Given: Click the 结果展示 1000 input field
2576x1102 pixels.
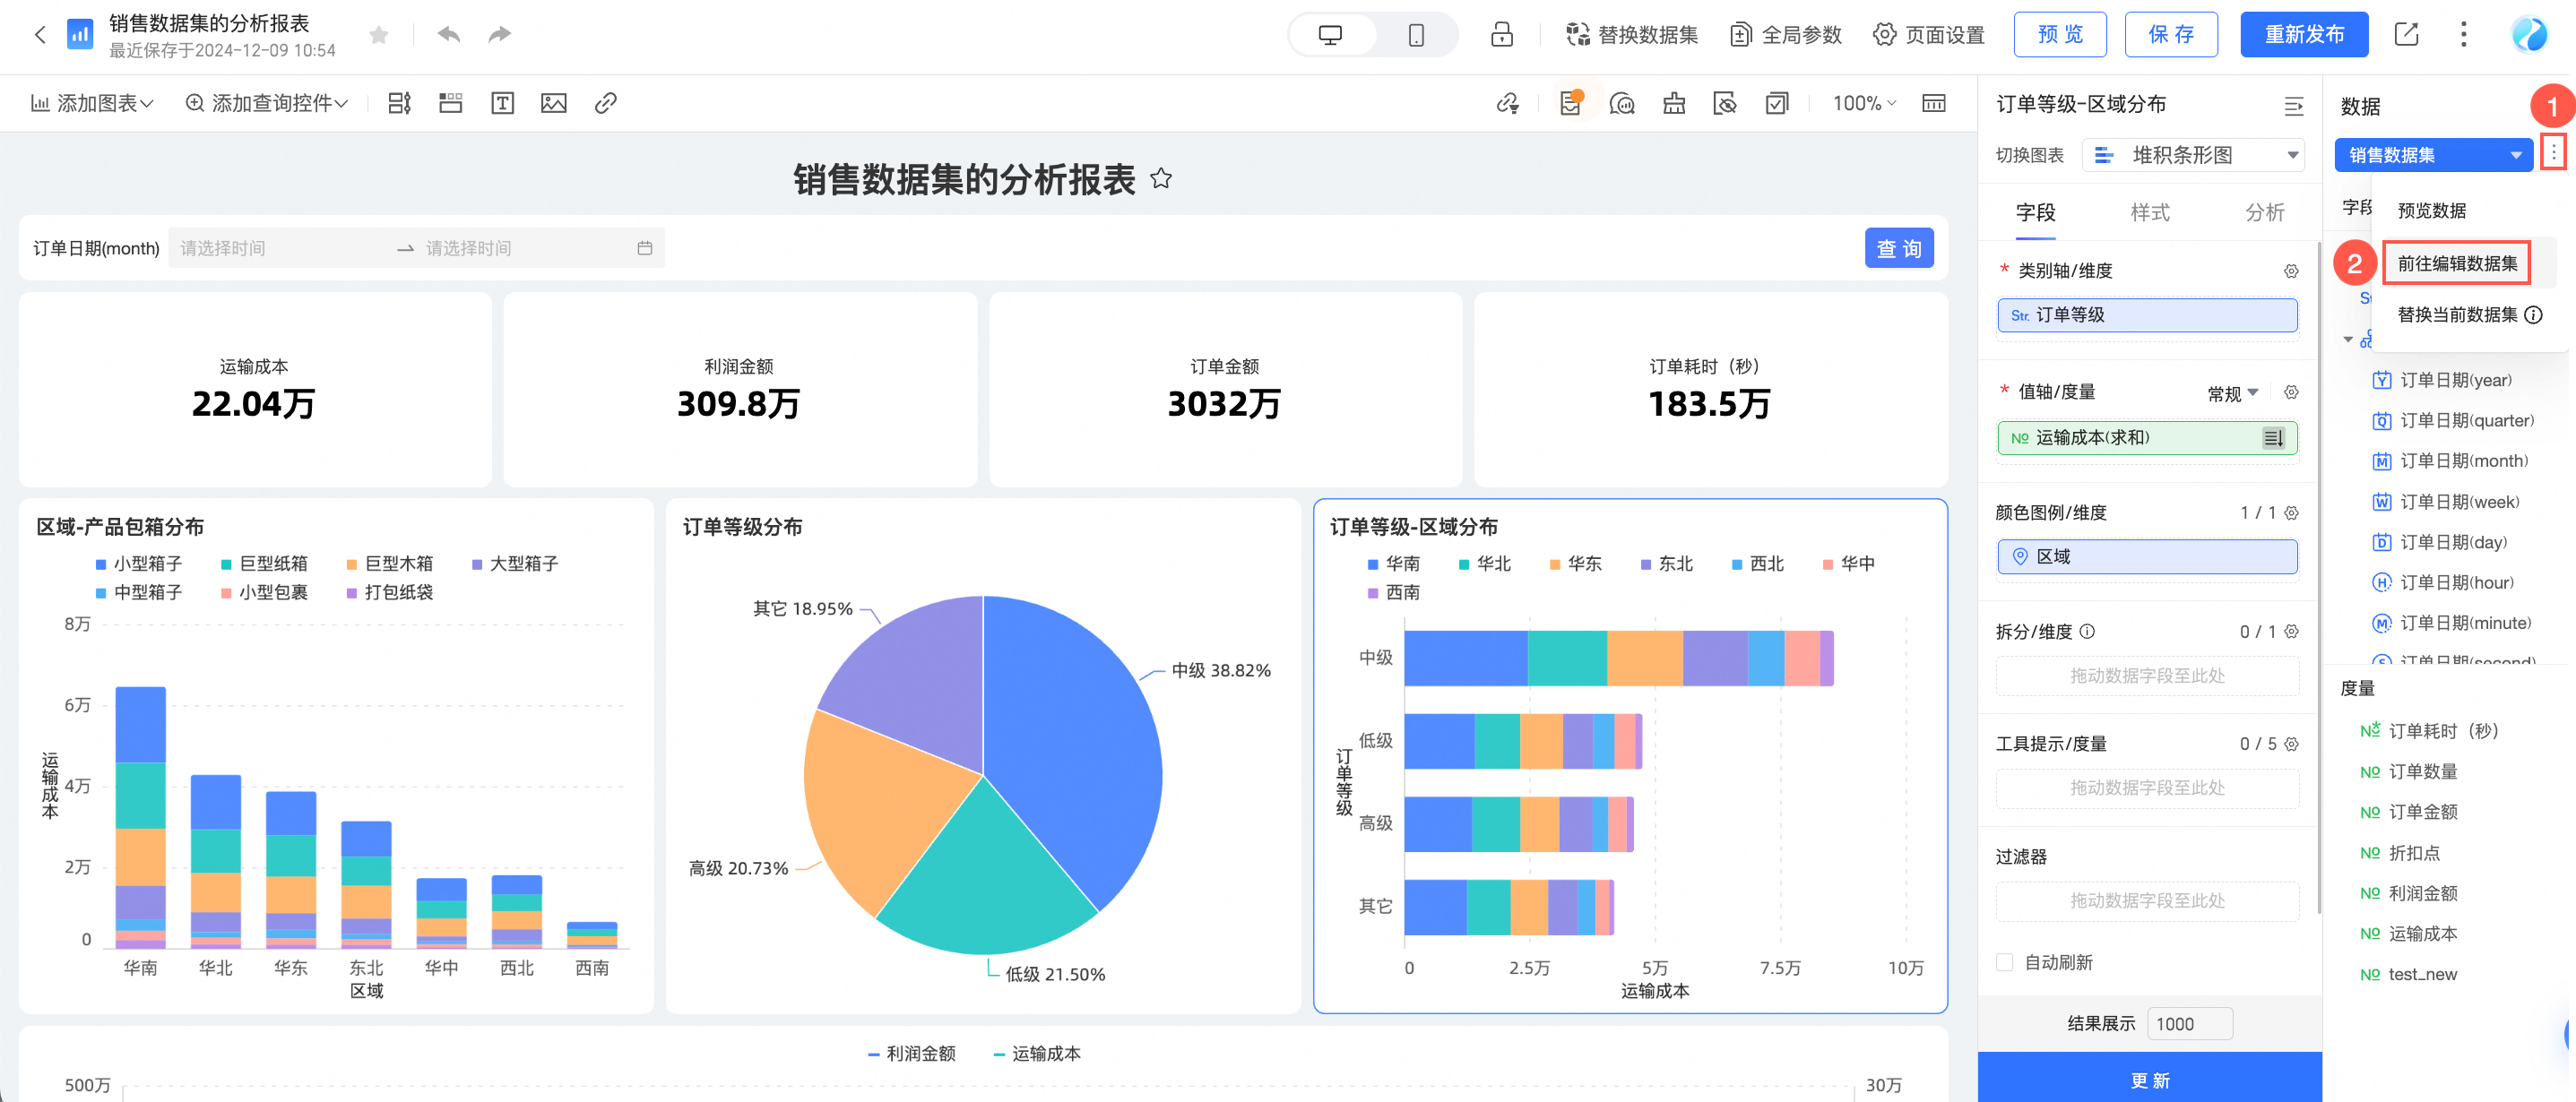Looking at the screenshot, I should [2188, 1024].
